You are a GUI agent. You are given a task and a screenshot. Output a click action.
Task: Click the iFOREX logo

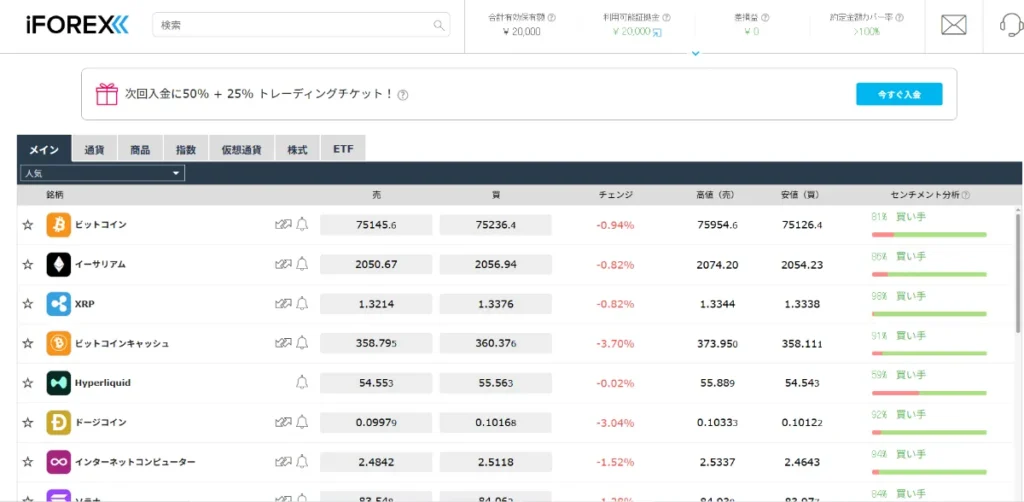[78, 25]
